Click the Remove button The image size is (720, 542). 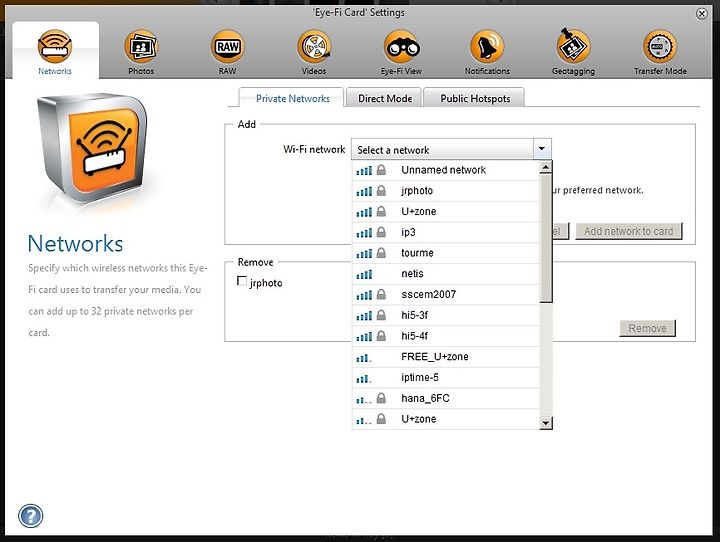click(647, 328)
